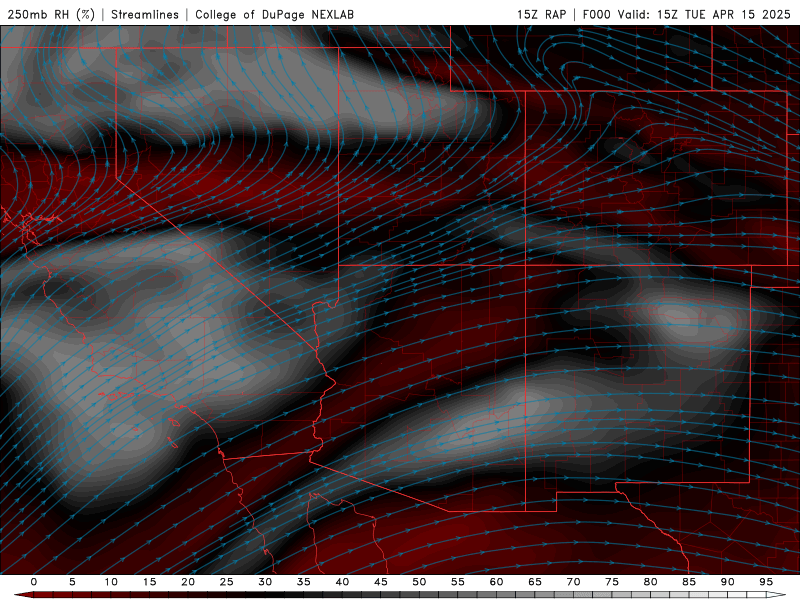Click the color scale label "70"

pos(573,582)
